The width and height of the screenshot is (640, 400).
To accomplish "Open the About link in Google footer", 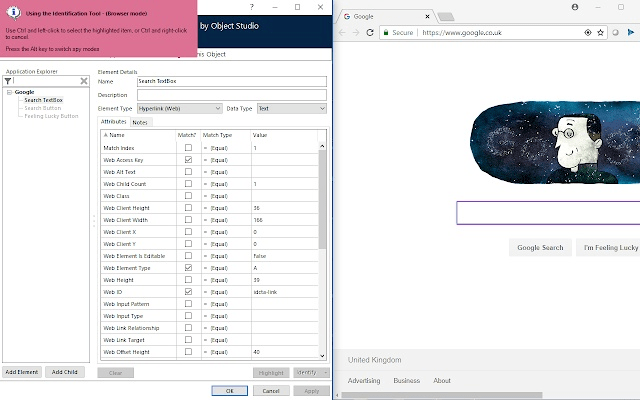I will 442,380.
